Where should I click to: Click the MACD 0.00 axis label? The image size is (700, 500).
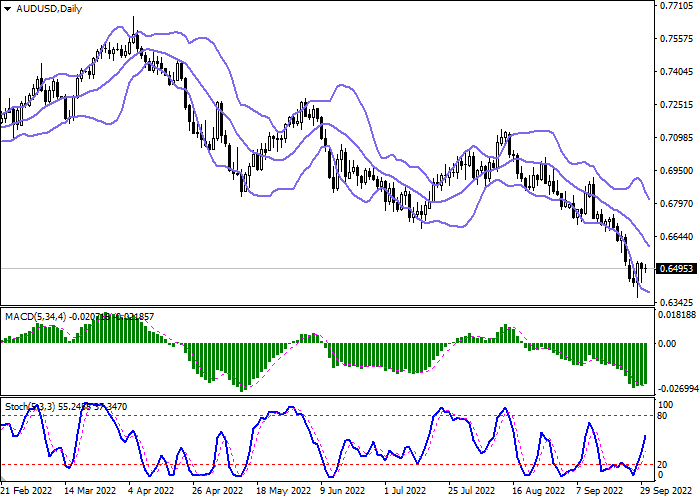click(x=667, y=344)
